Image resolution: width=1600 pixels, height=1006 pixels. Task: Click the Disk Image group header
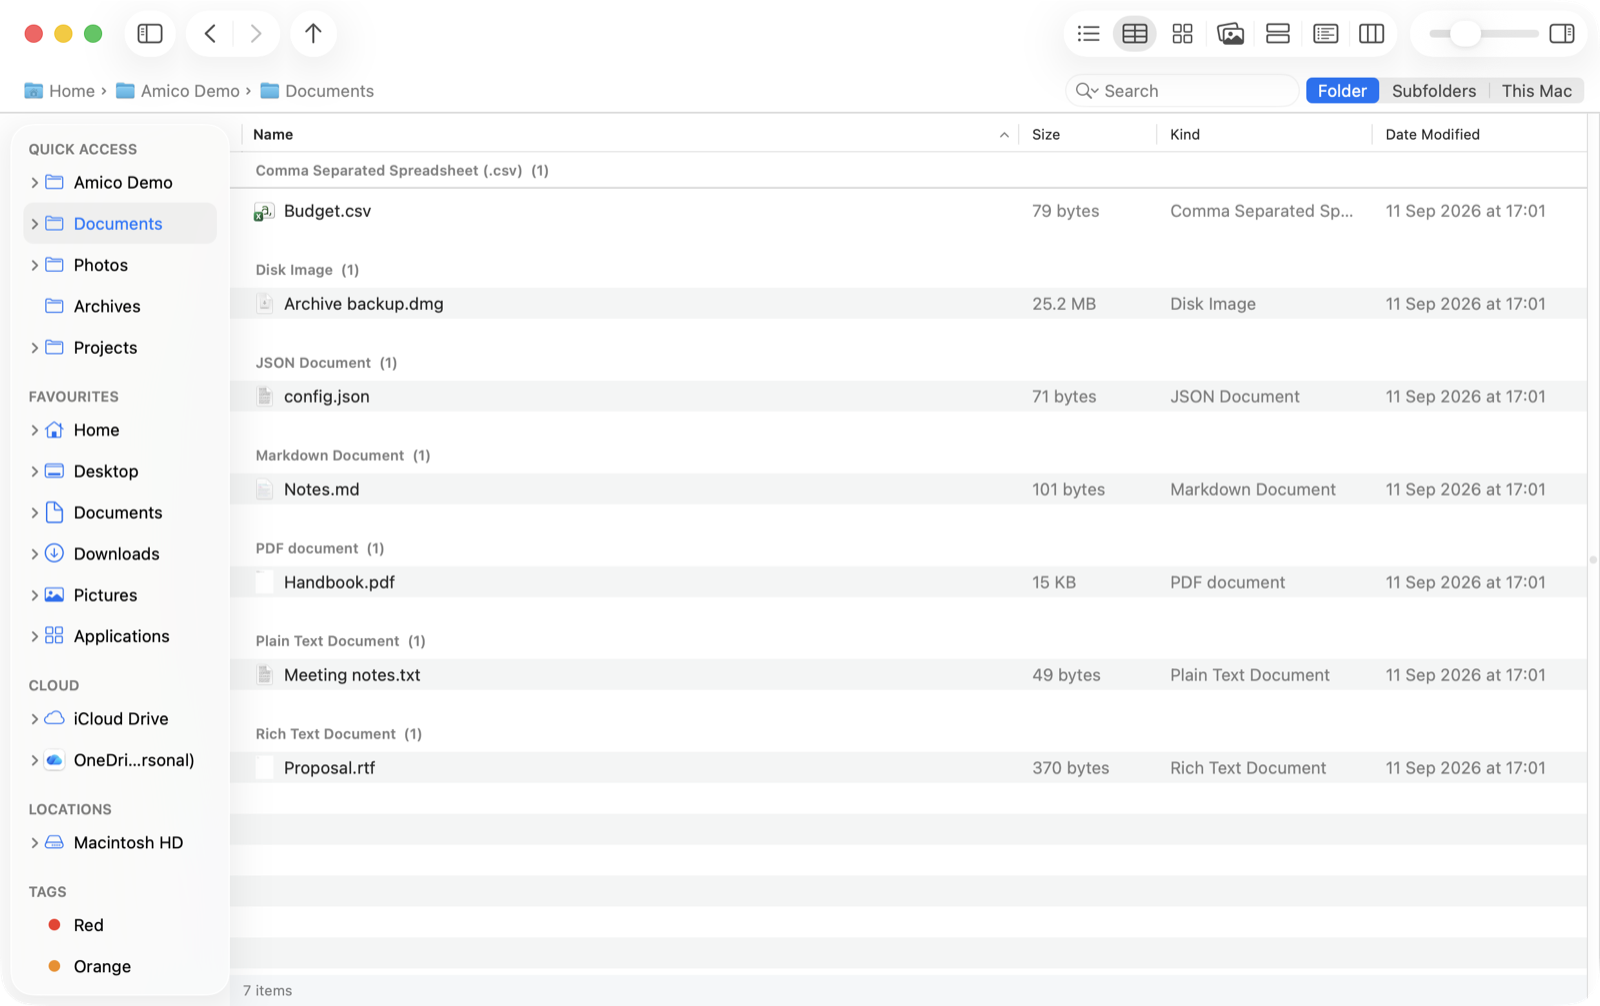tap(307, 270)
